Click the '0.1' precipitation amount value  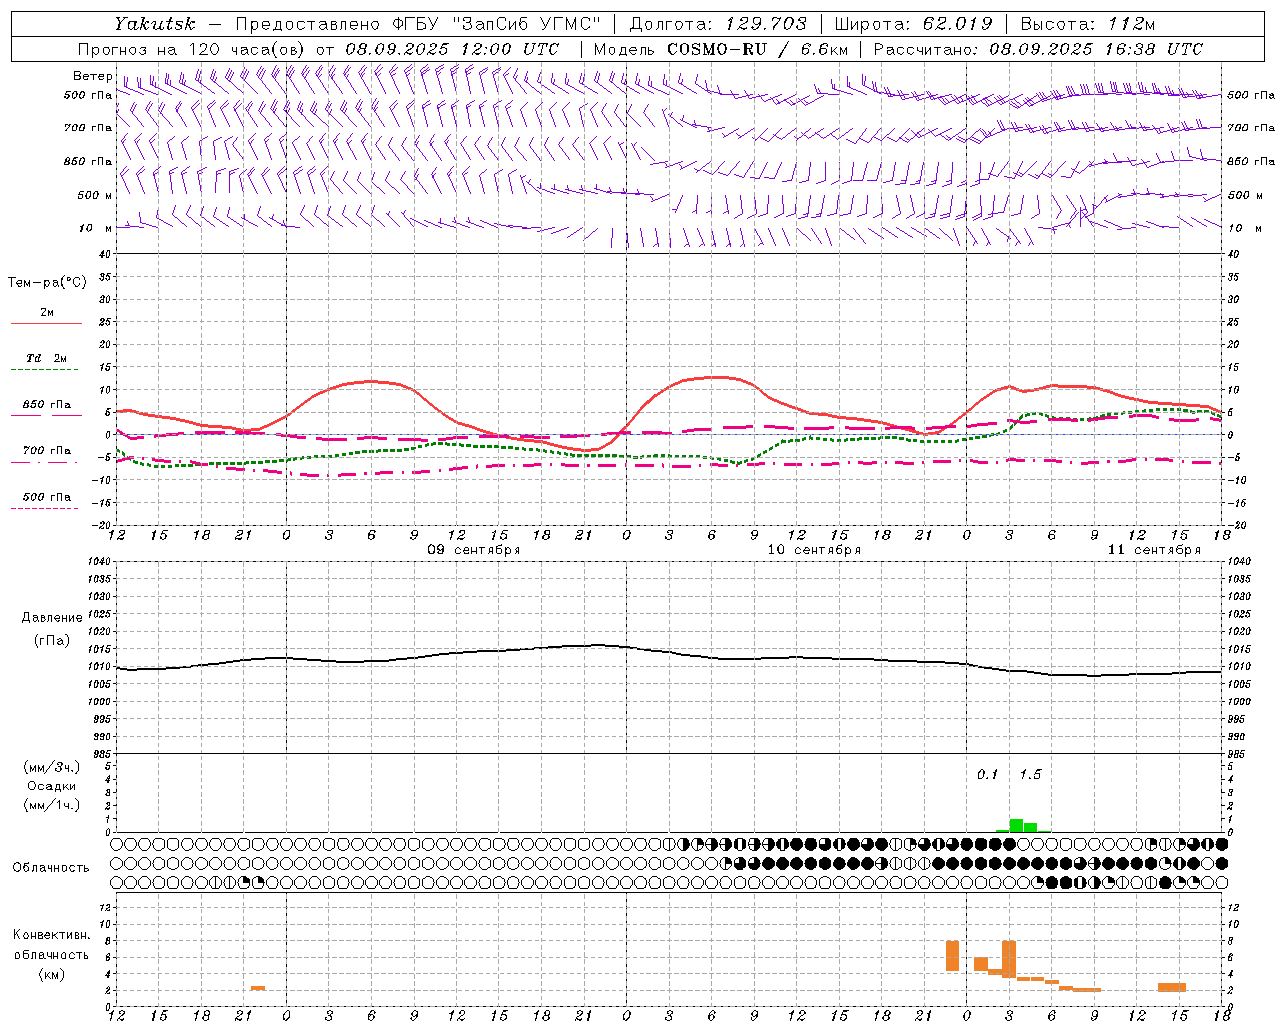[987, 775]
